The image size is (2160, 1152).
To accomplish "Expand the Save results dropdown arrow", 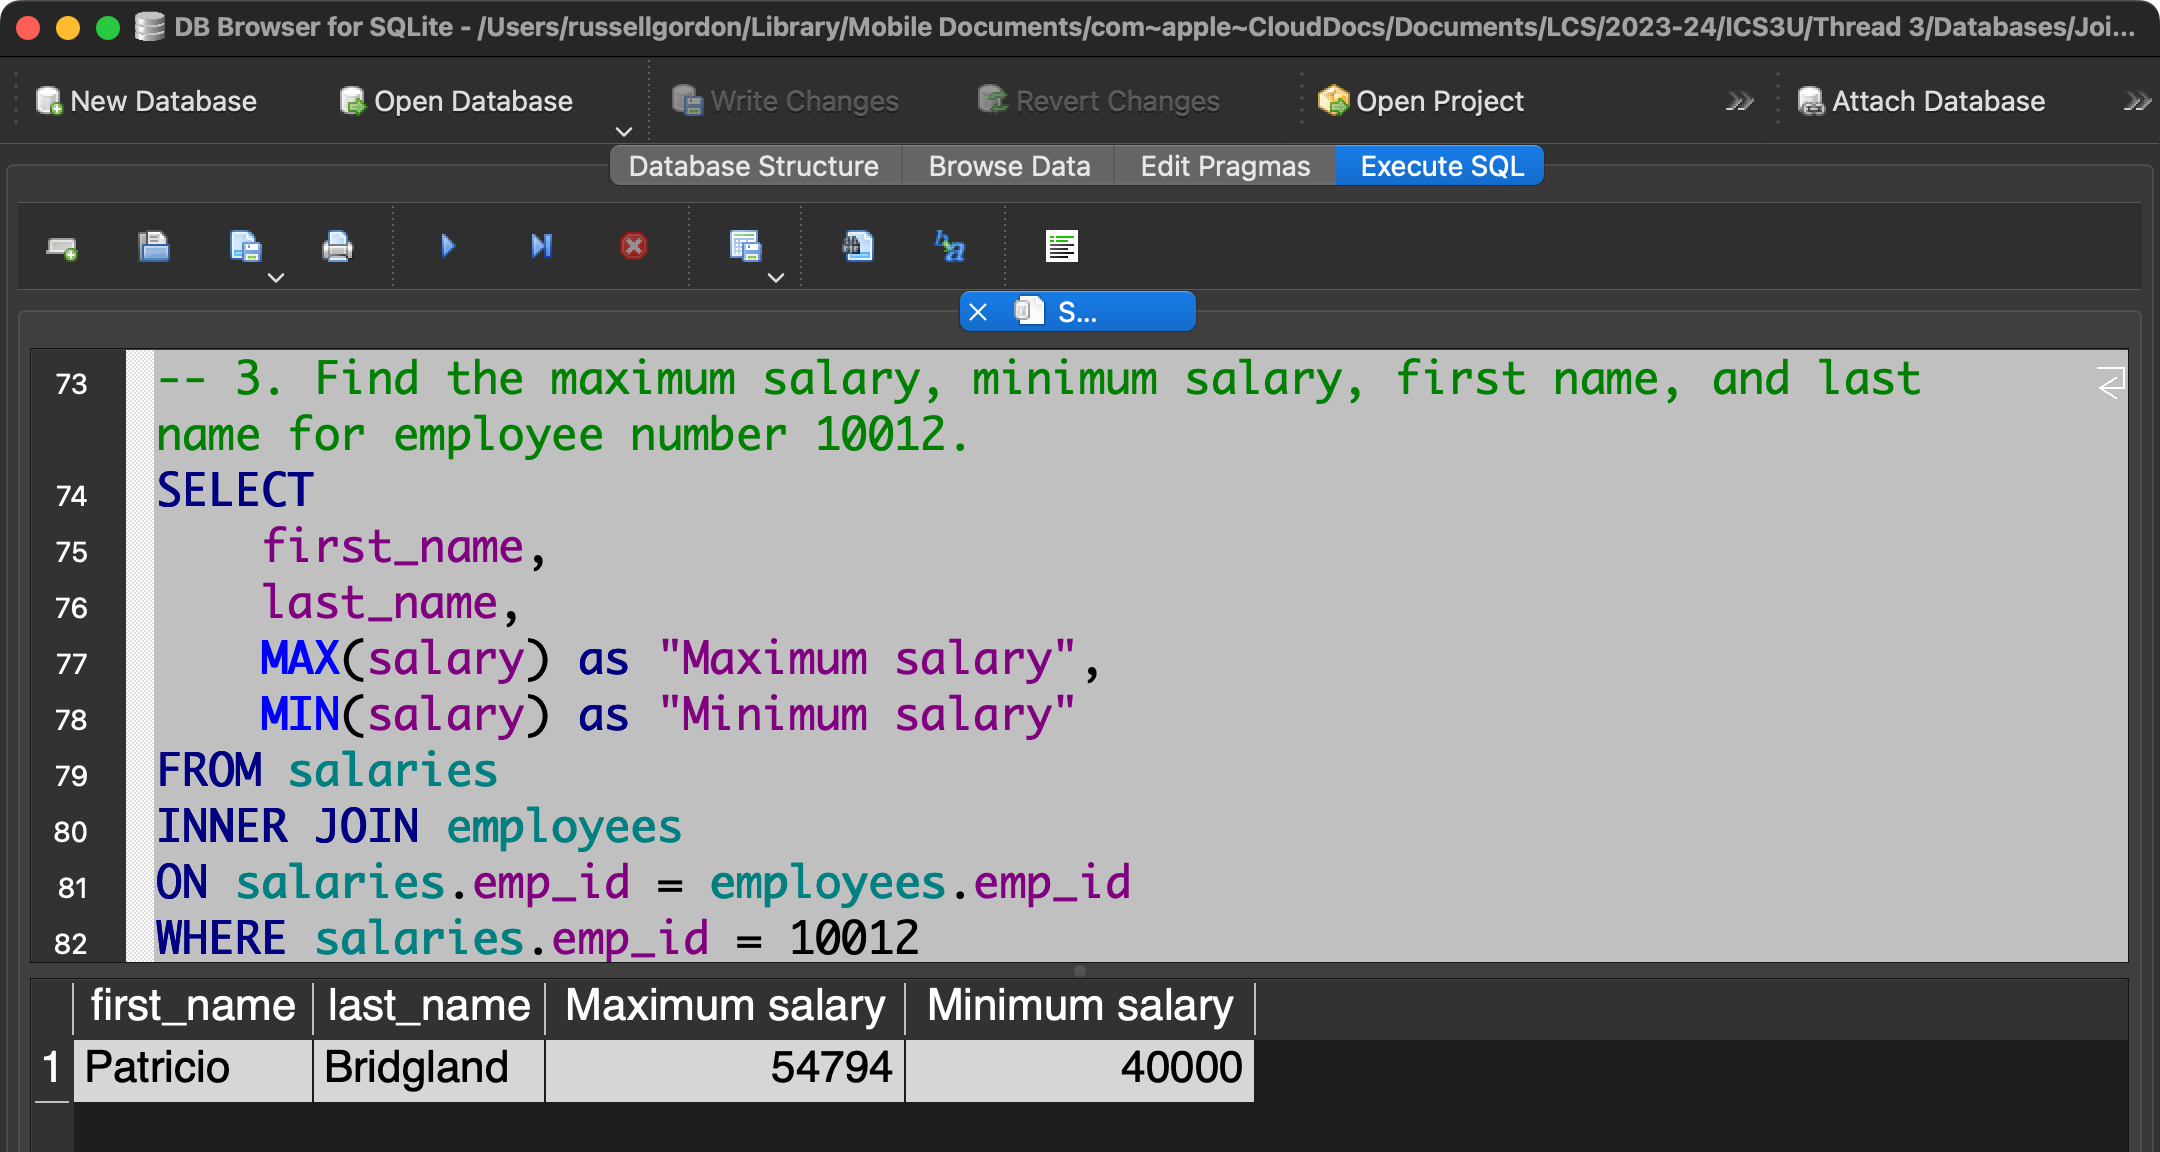I will click(x=776, y=278).
